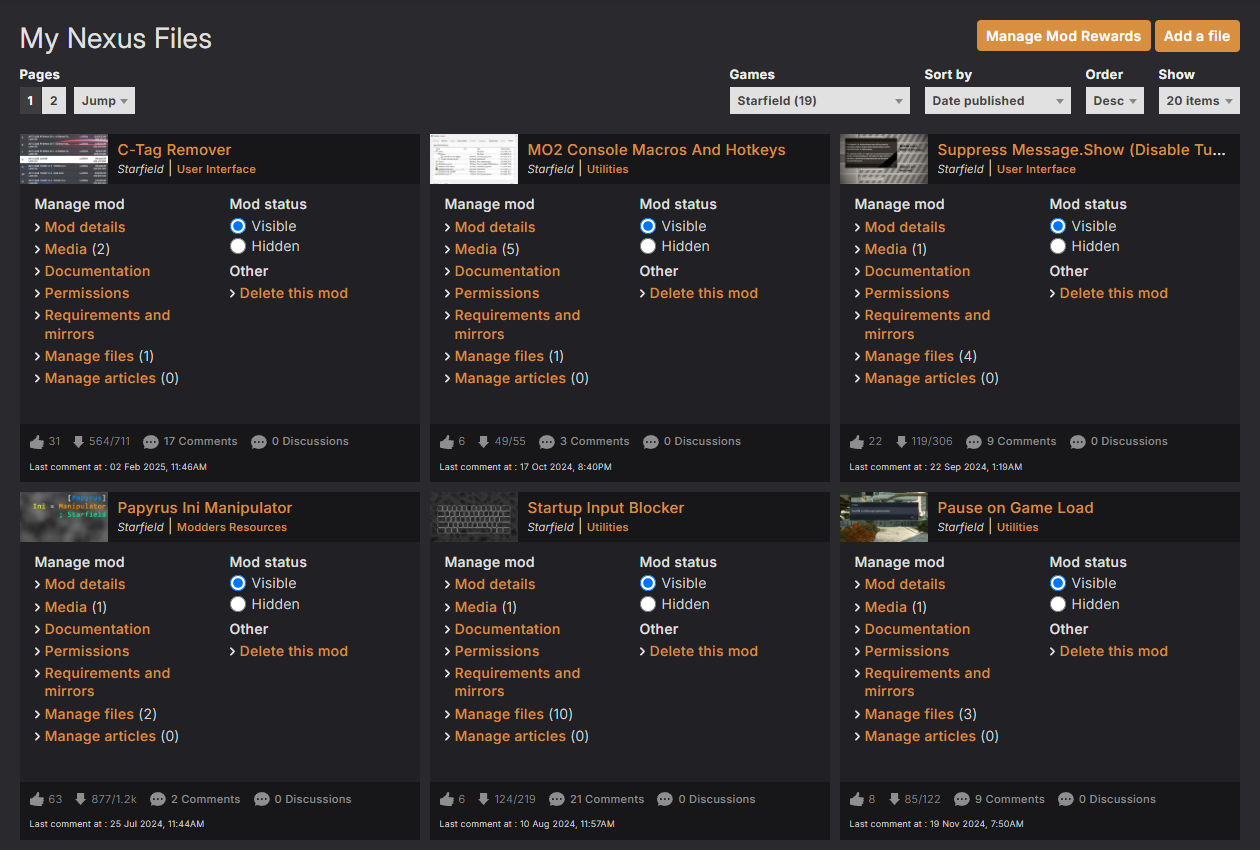The width and height of the screenshot is (1260, 850).
Task: Open the Sort by Date published dropdown
Action: (x=998, y=101)
